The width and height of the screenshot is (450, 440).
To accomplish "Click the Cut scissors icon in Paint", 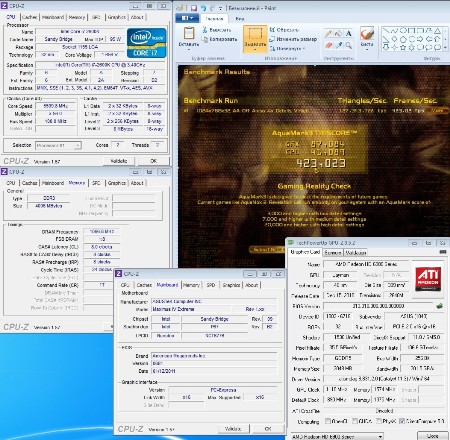I will (205, 30).
